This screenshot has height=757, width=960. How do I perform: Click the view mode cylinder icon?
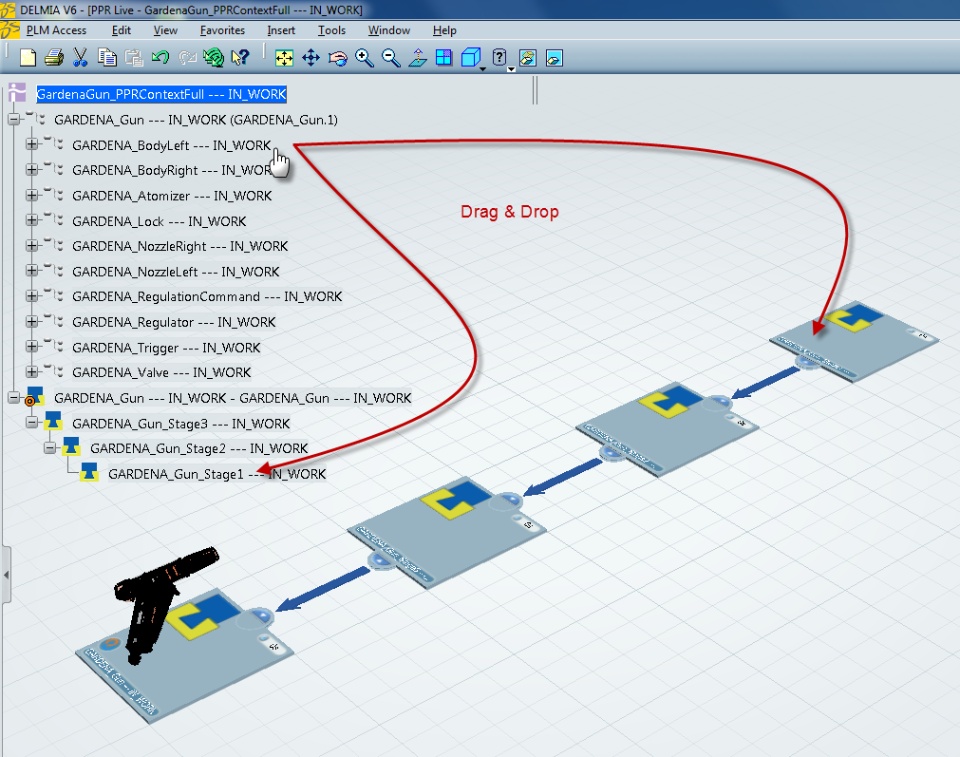[500, 57]
